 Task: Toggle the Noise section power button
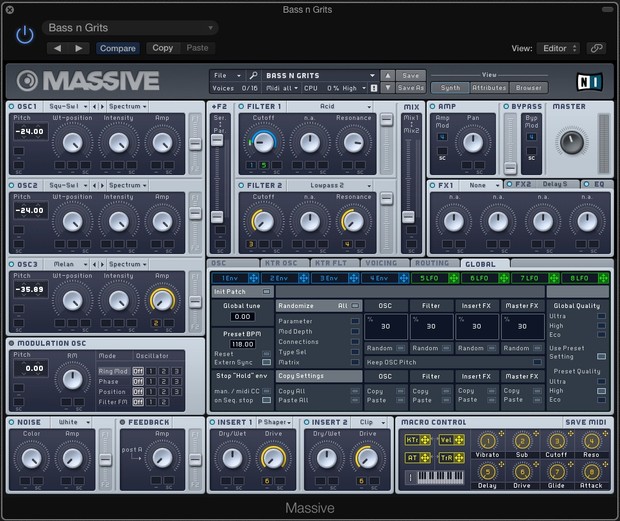[x=11, y=422]
